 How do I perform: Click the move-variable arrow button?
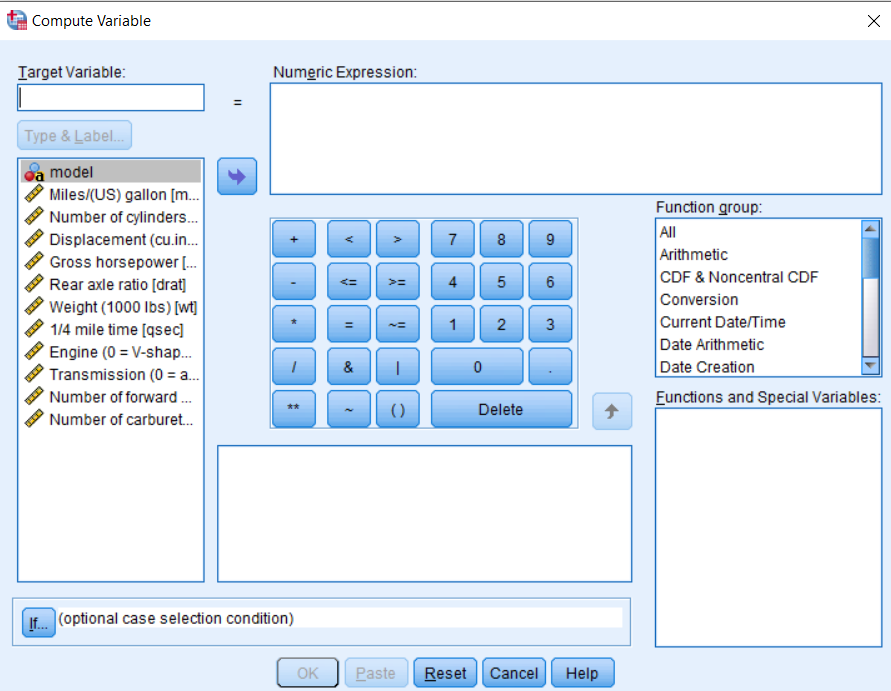pos(237,176)
